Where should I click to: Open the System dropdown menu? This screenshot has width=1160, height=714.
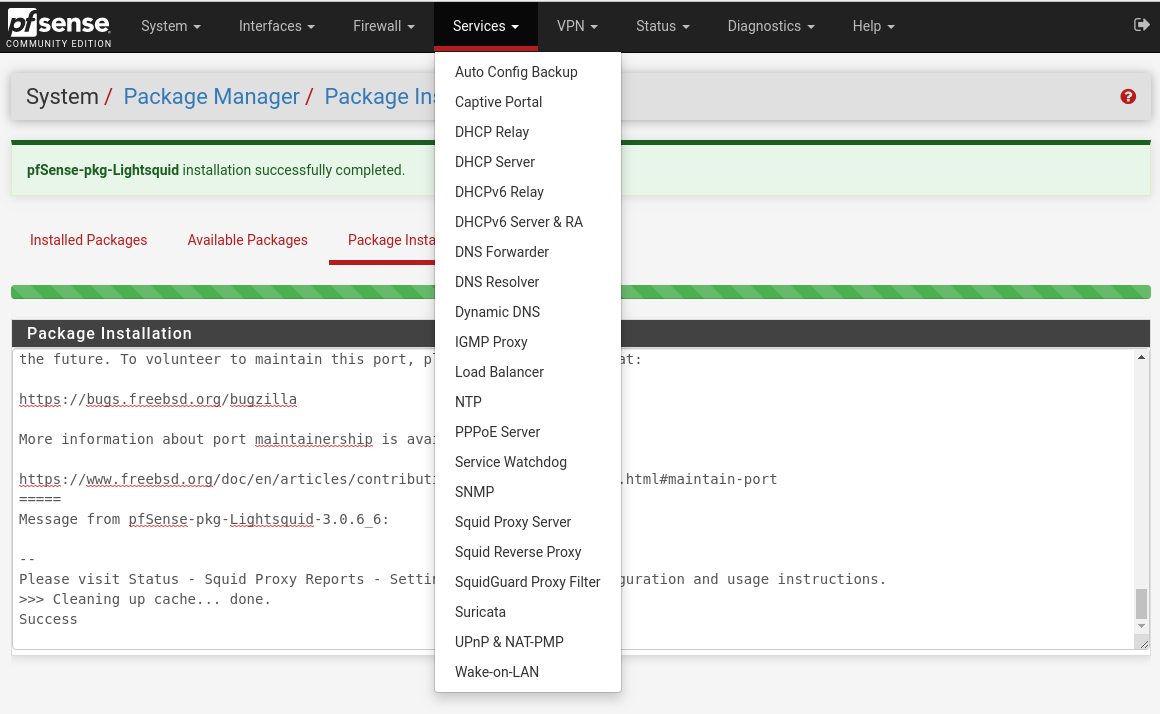coord(170,26)
